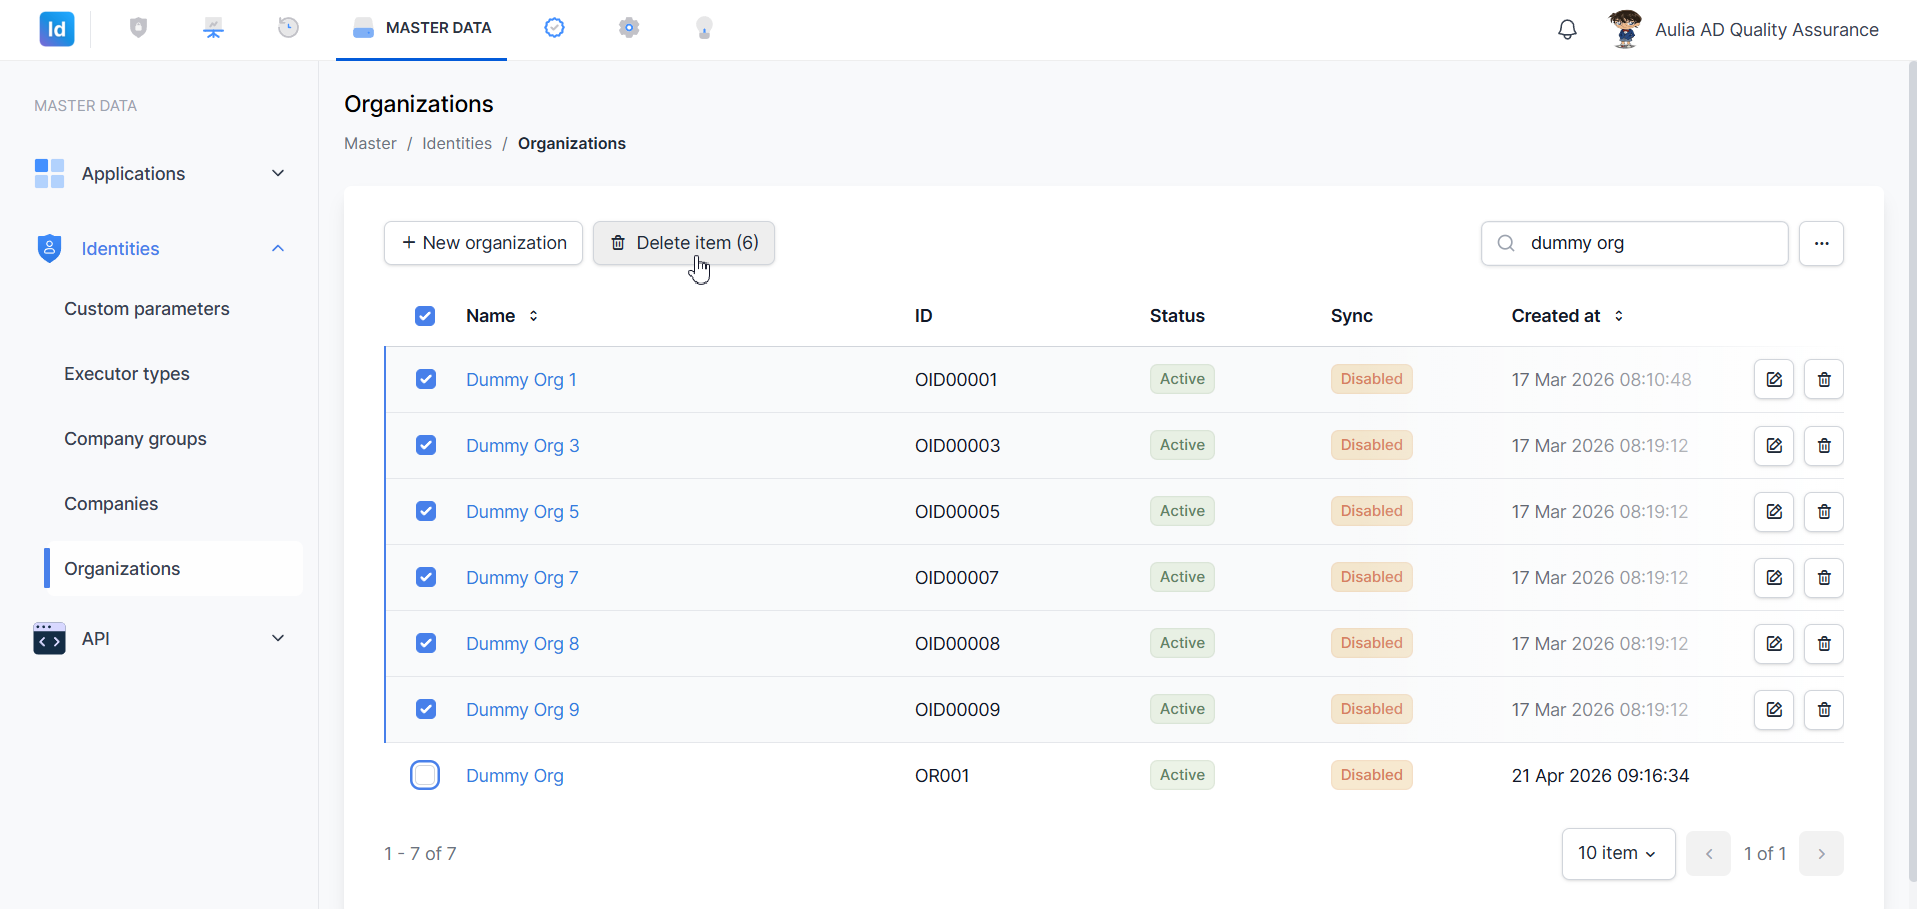The width and height of the screenshot is (1917, 909).
Task: Open the three-dots more options button
Action: (x=1821, y=243)
